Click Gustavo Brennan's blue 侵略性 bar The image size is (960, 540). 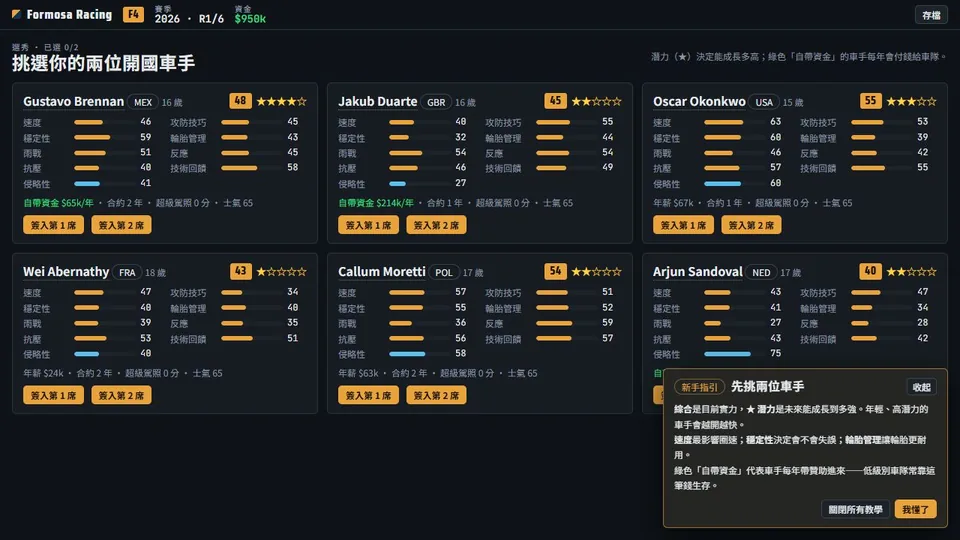[x=87, y=184]
